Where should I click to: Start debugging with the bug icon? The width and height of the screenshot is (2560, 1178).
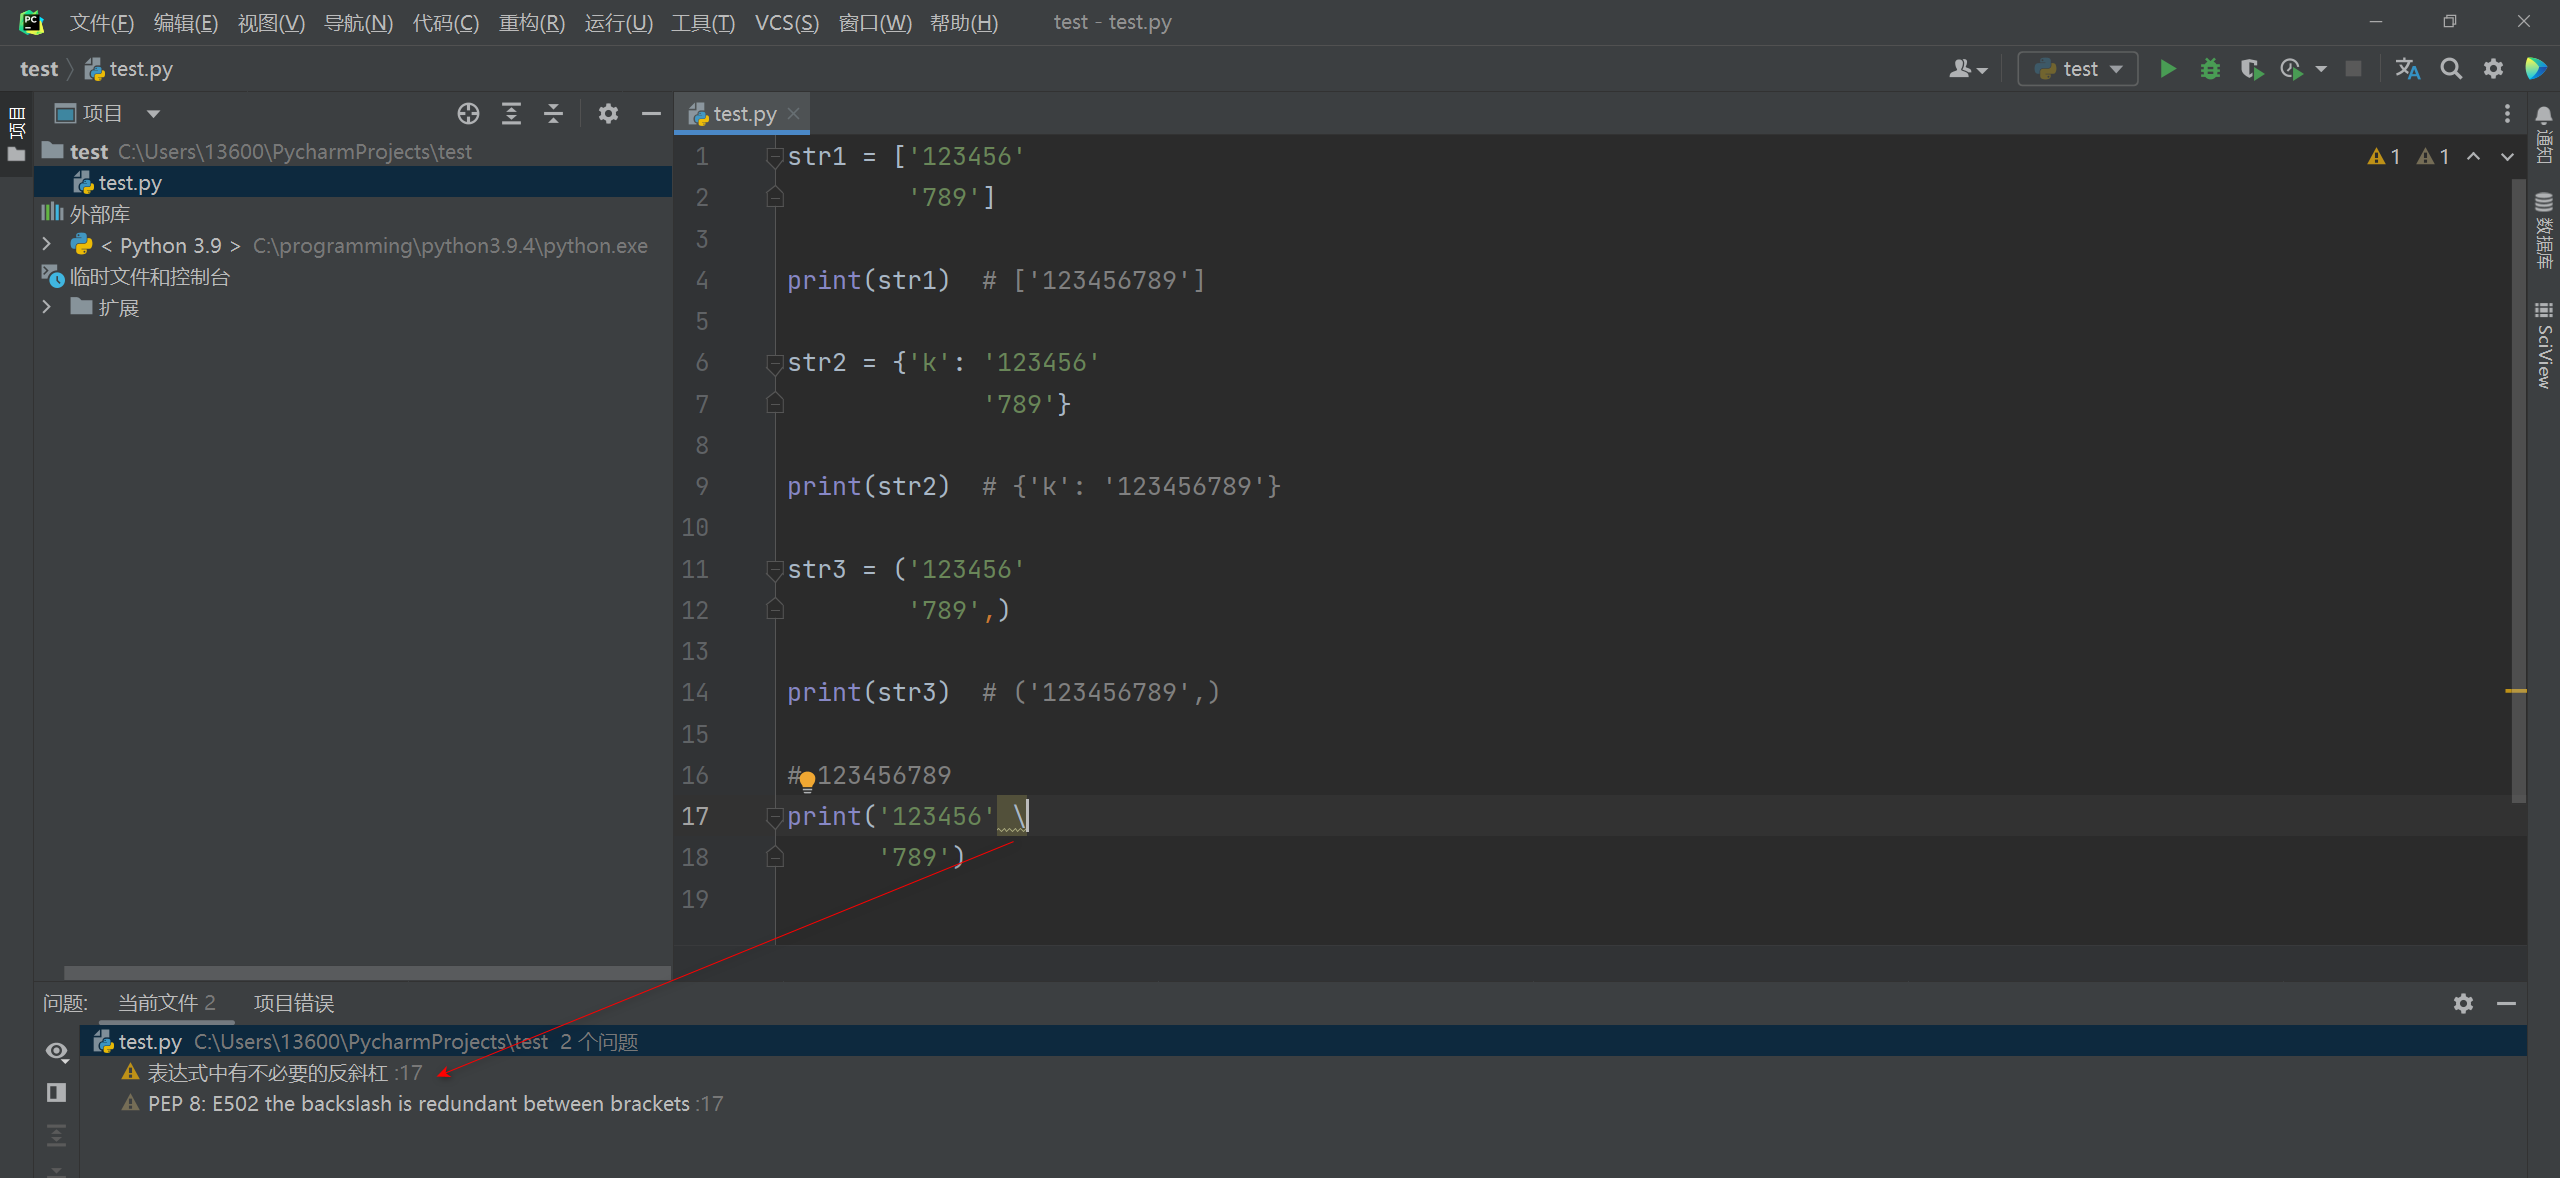(x=2210, y=69)
